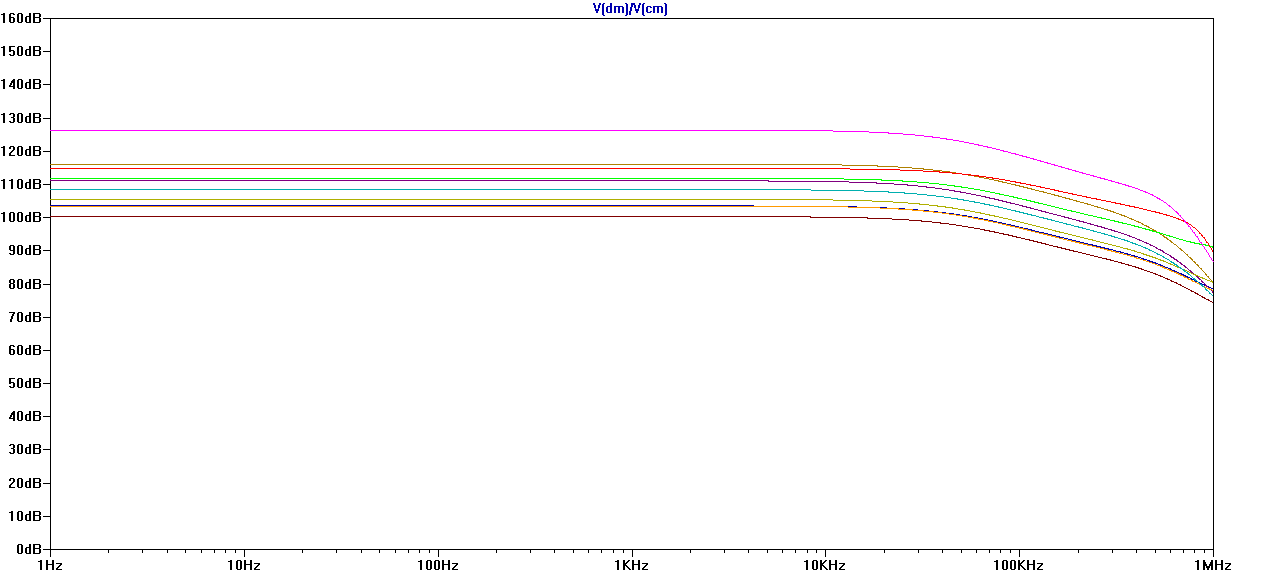This screenshot has height=575, width=1276.
Task: Click the 60dB axis label
Action: coord(25,350)
